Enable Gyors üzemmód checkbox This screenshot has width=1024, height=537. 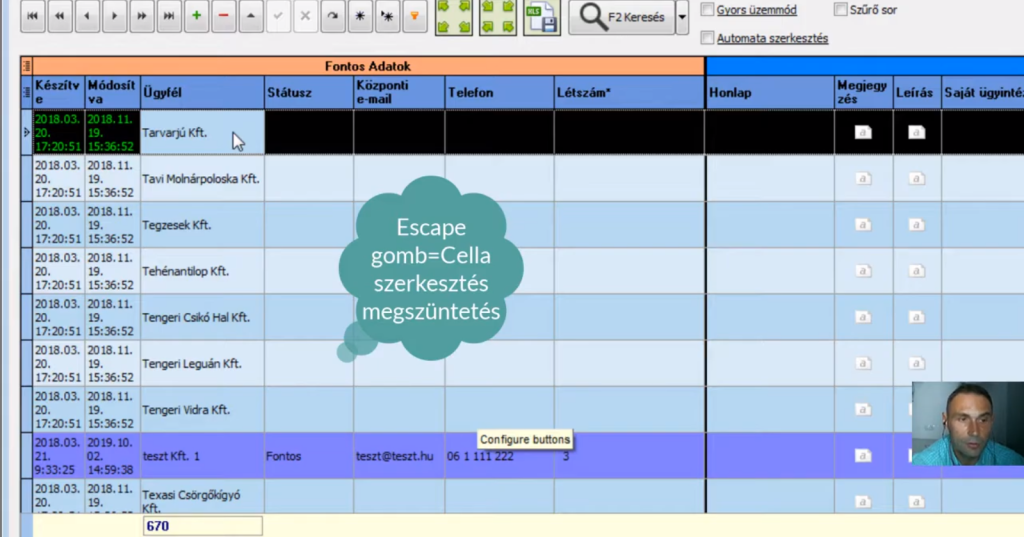pos(708,10)
